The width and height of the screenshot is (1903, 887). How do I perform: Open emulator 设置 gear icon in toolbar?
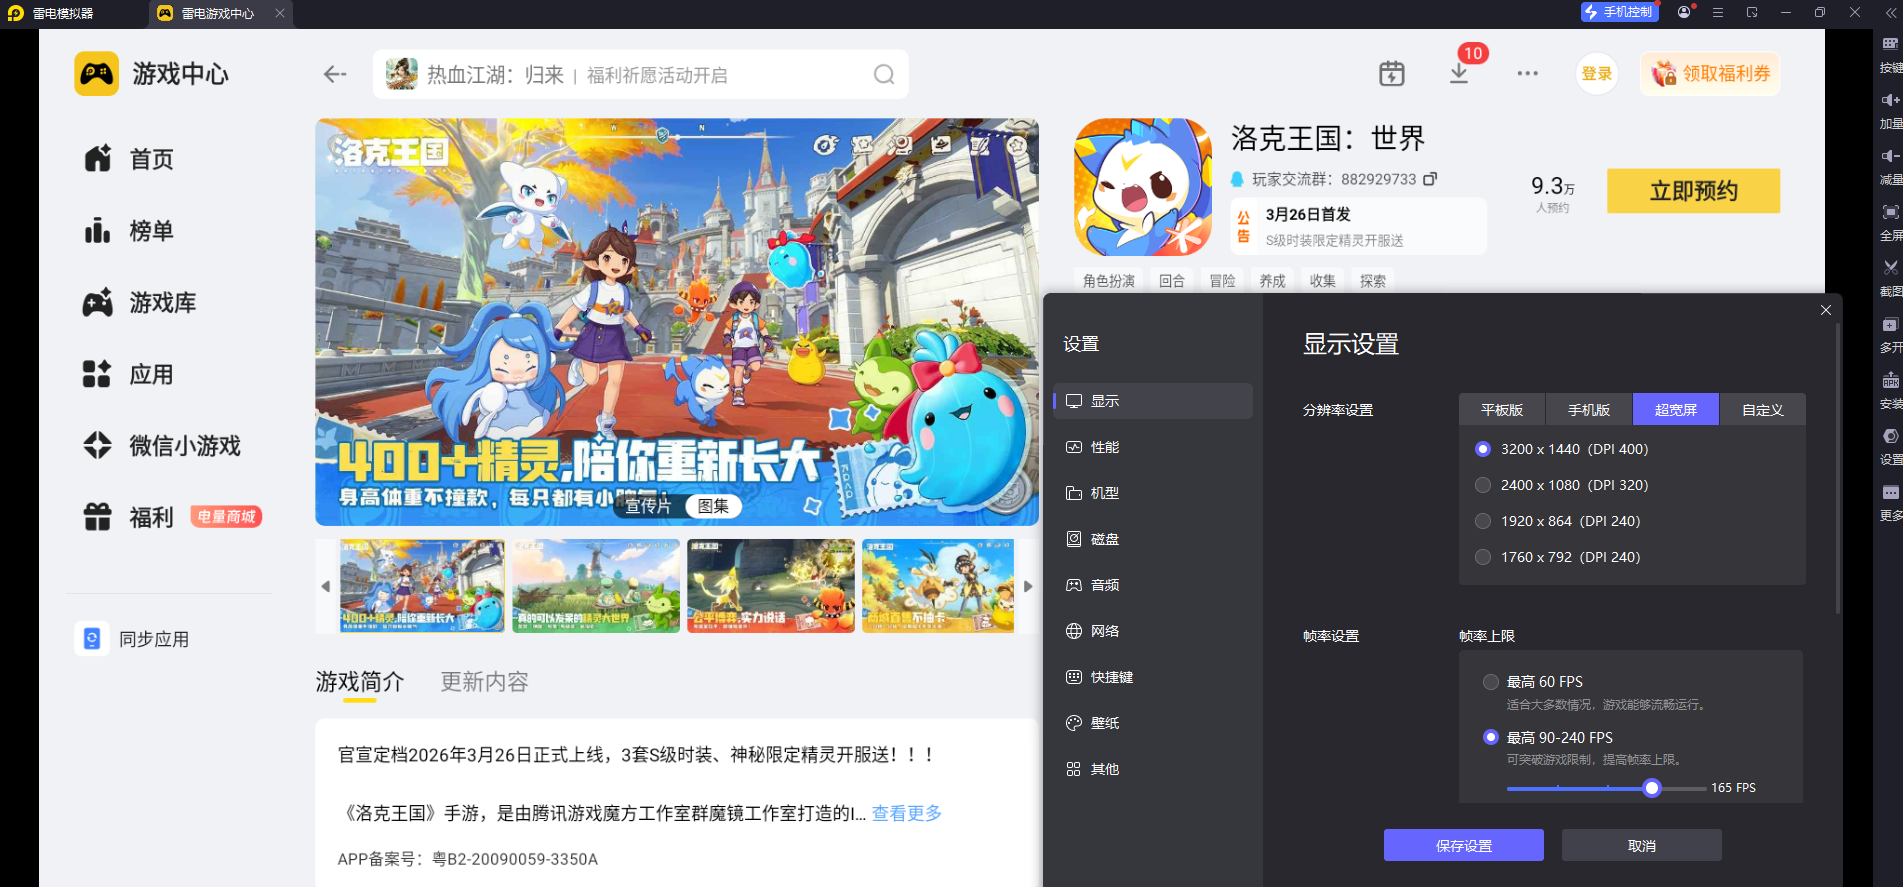(1890, 436)
